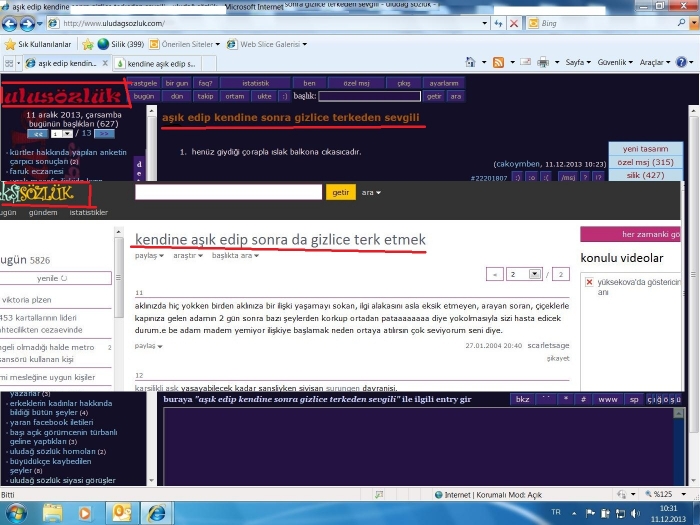
Task: Click the 'yenile' button
Action: (52, 278)
